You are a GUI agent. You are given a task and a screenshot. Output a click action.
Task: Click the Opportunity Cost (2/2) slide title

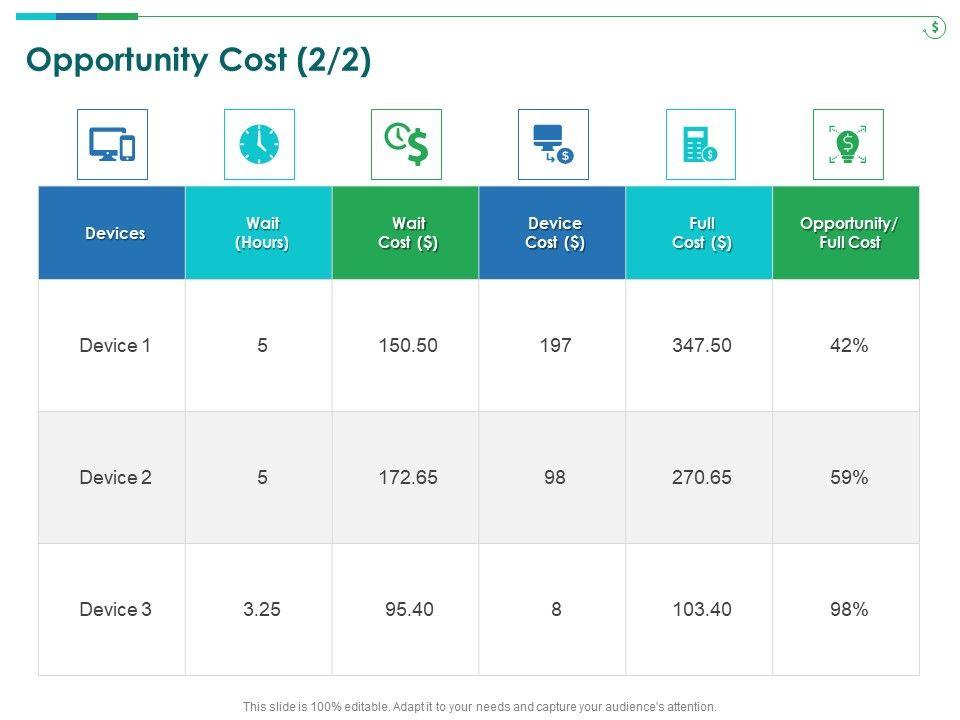point(199,61)
